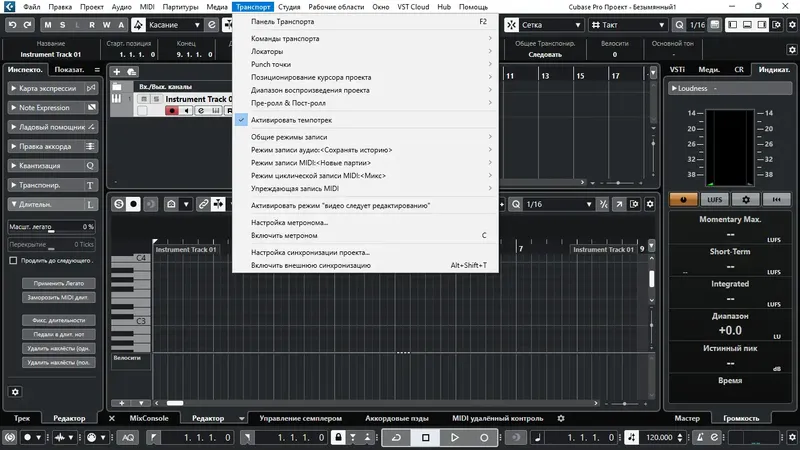Expand Карта экспрессии inspector section
Viewport: 800px width, 450px height.
52,88
